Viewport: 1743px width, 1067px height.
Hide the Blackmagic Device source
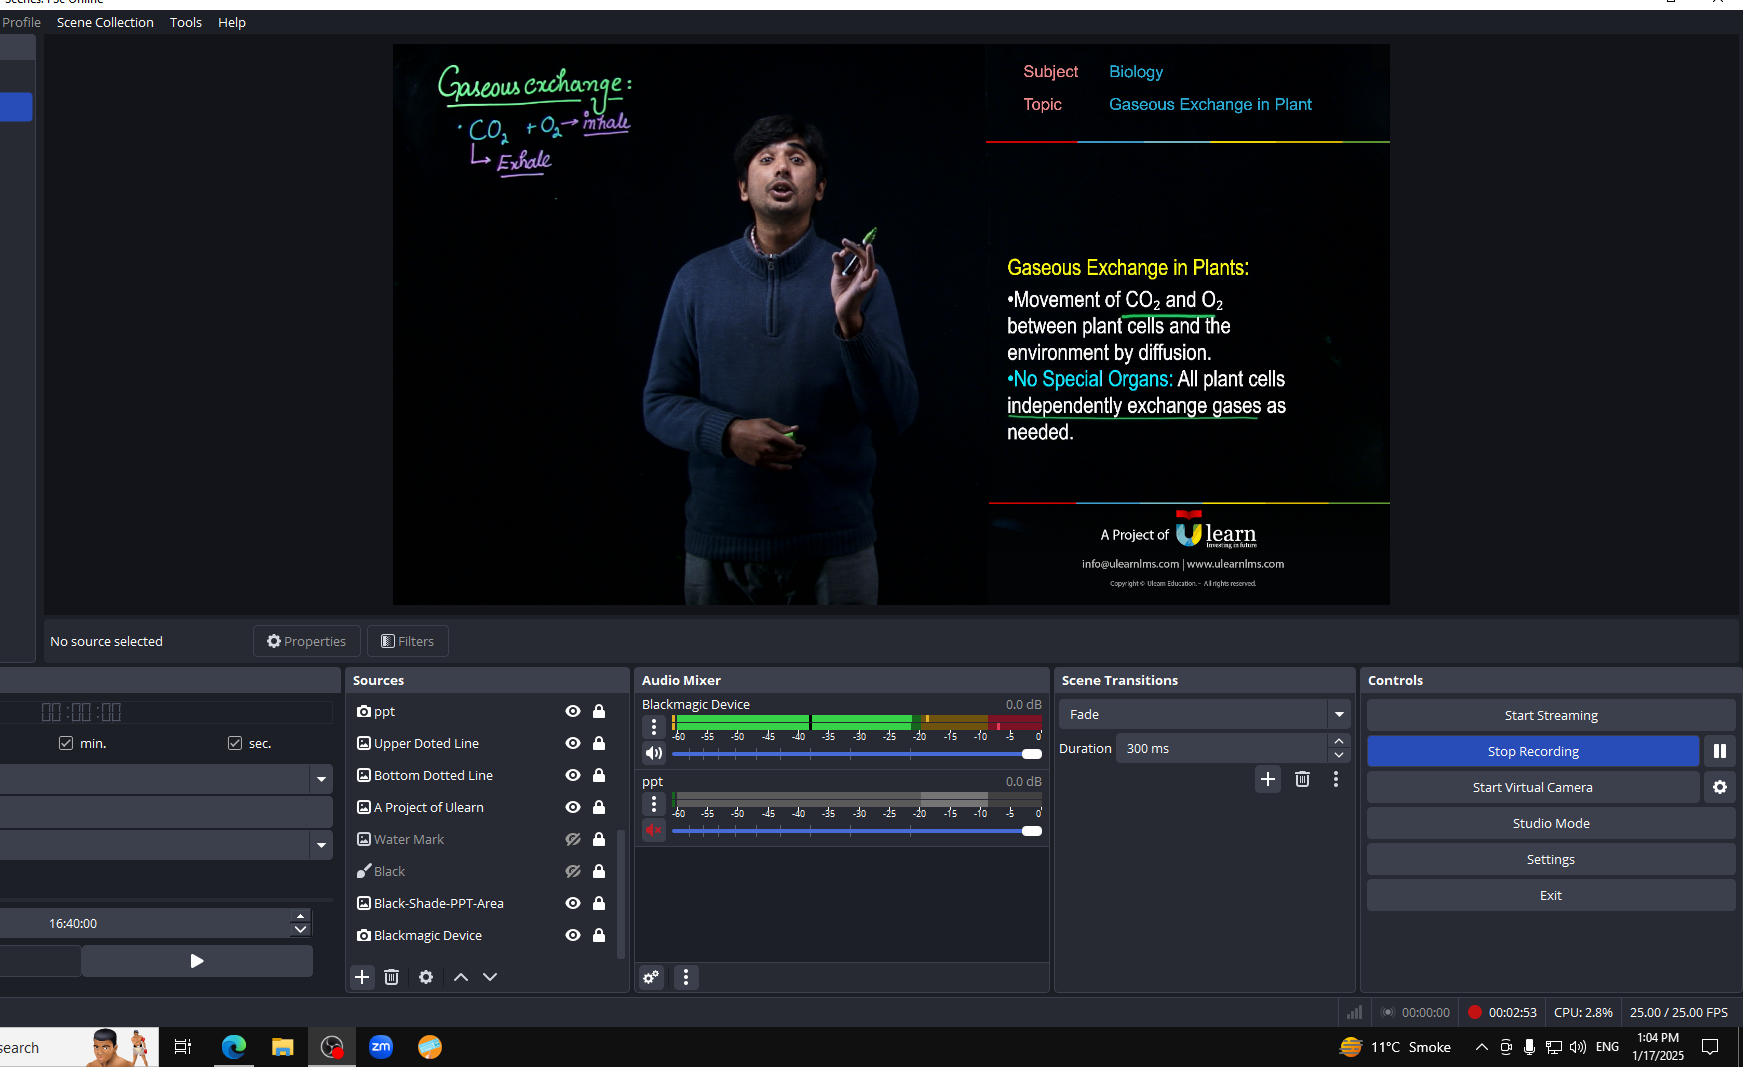pos(573,935)
